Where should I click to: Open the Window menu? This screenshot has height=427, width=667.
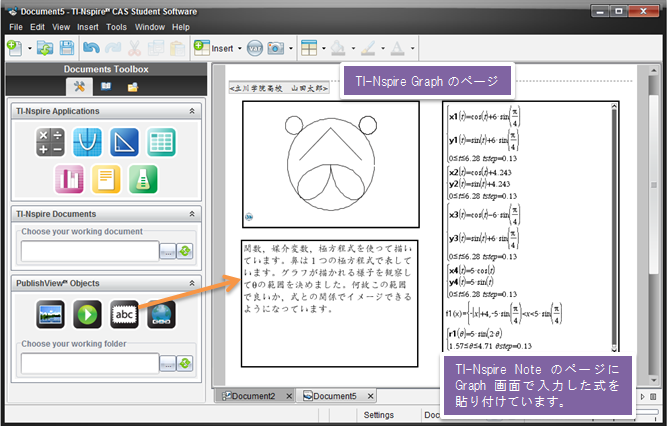[150, 27]
